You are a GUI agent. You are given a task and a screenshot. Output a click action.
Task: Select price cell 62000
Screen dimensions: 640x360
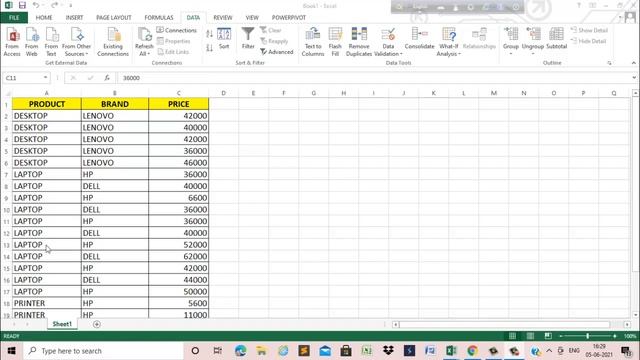[178, 256]
